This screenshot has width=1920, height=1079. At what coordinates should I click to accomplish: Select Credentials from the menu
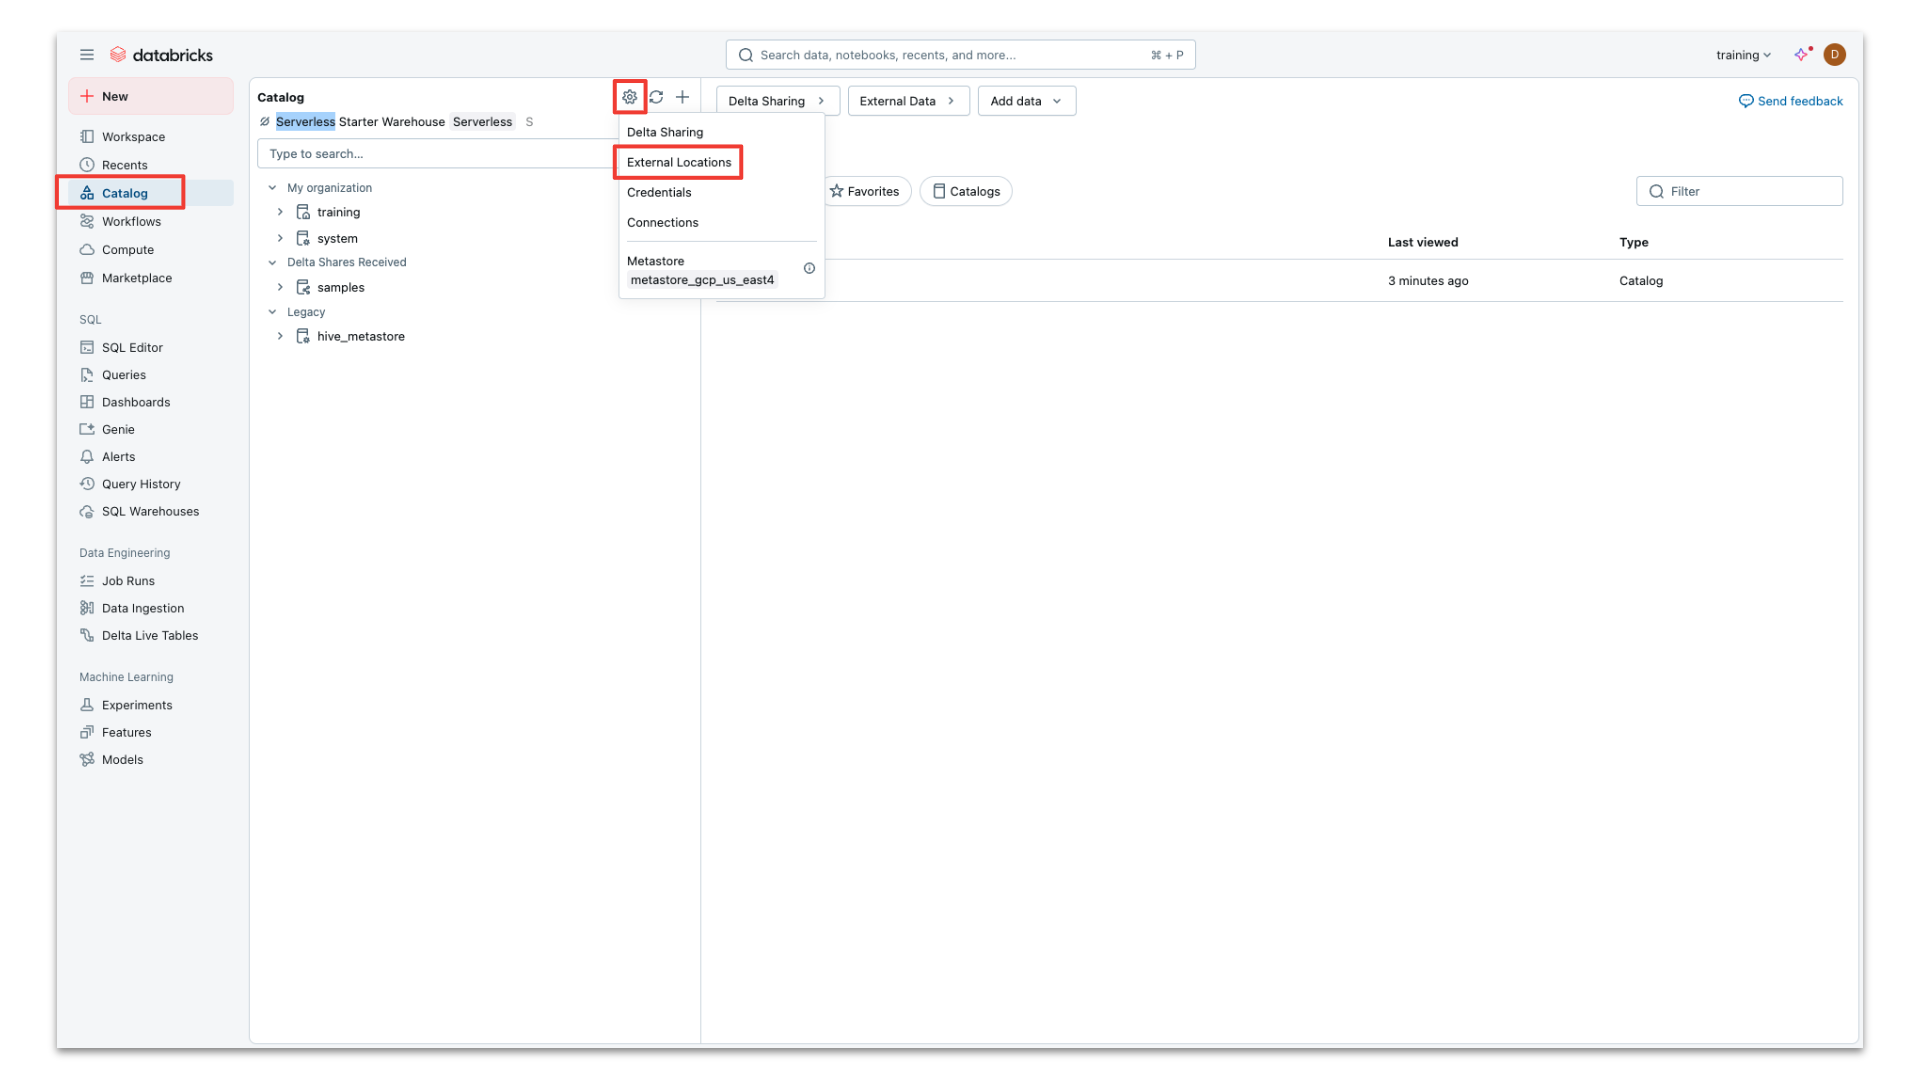(659, 193)
